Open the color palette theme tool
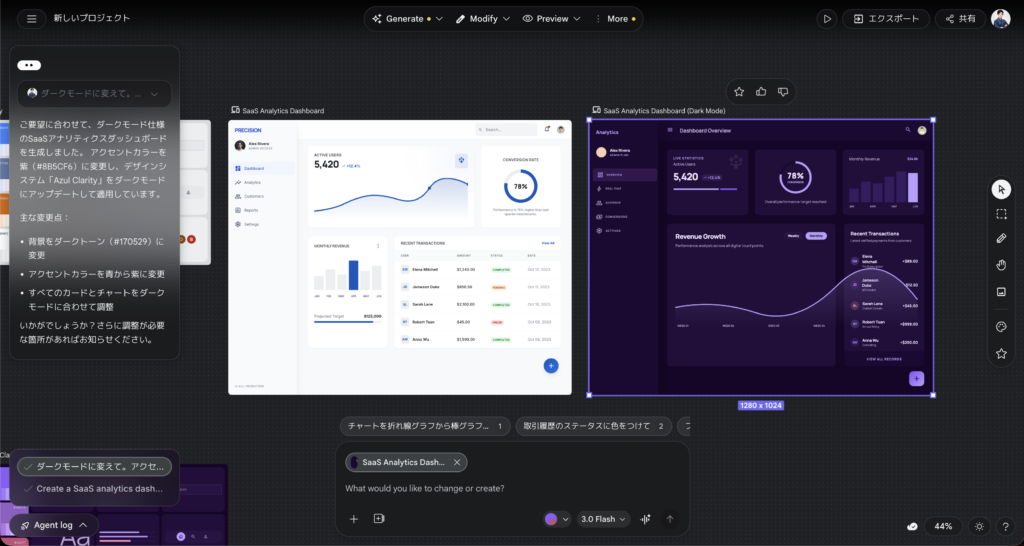 click(x=1001, y=327)
